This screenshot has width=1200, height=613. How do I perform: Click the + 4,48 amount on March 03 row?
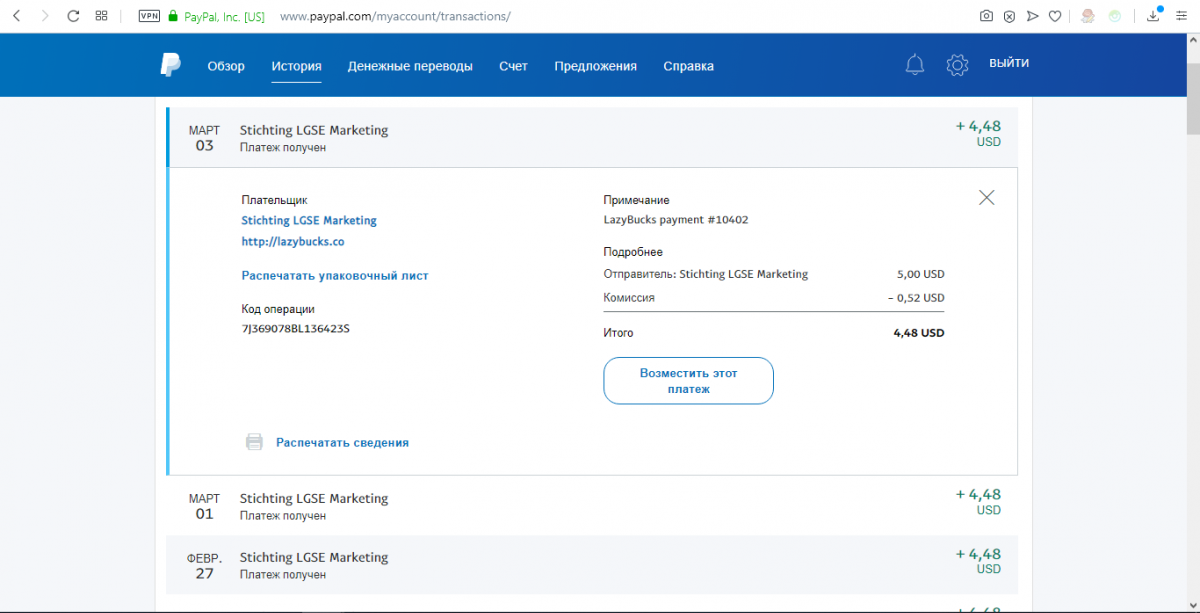978,126
